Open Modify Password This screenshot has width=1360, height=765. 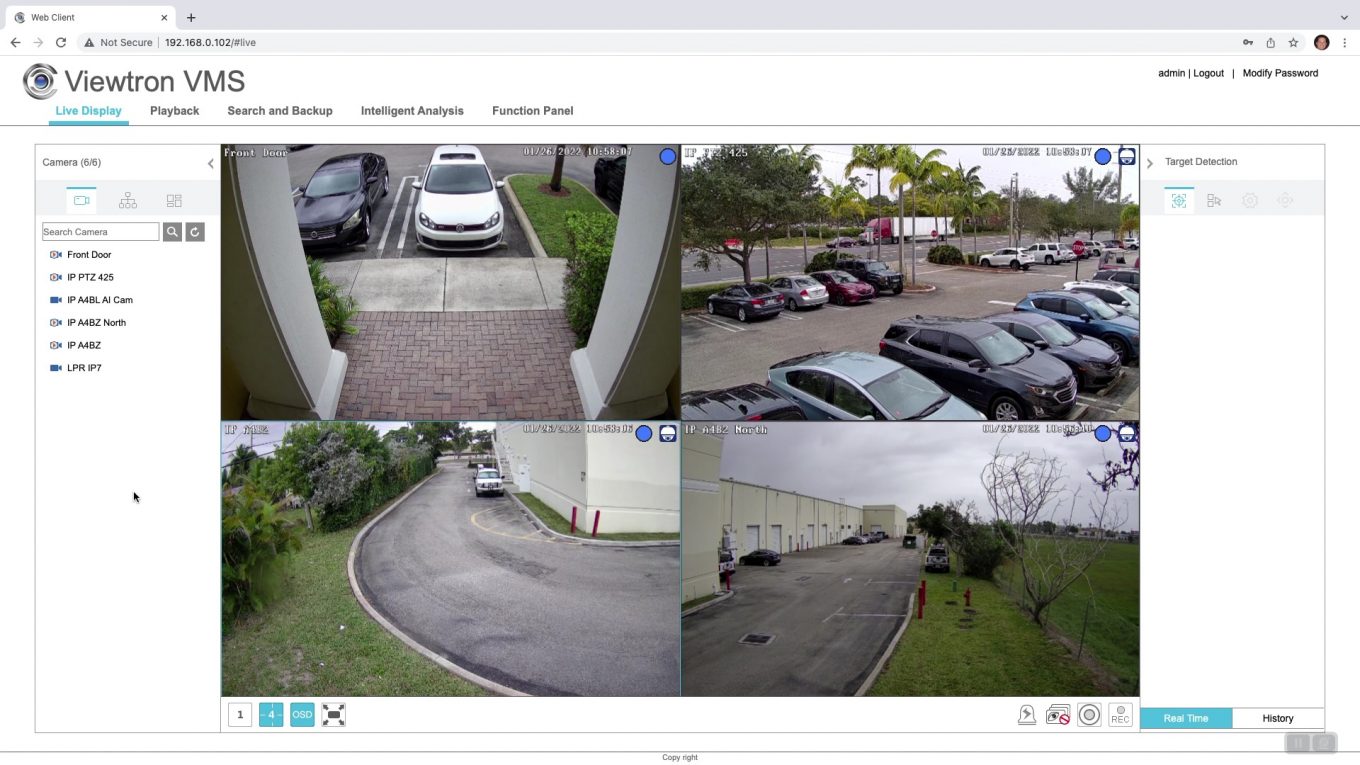coord(1280,72)
